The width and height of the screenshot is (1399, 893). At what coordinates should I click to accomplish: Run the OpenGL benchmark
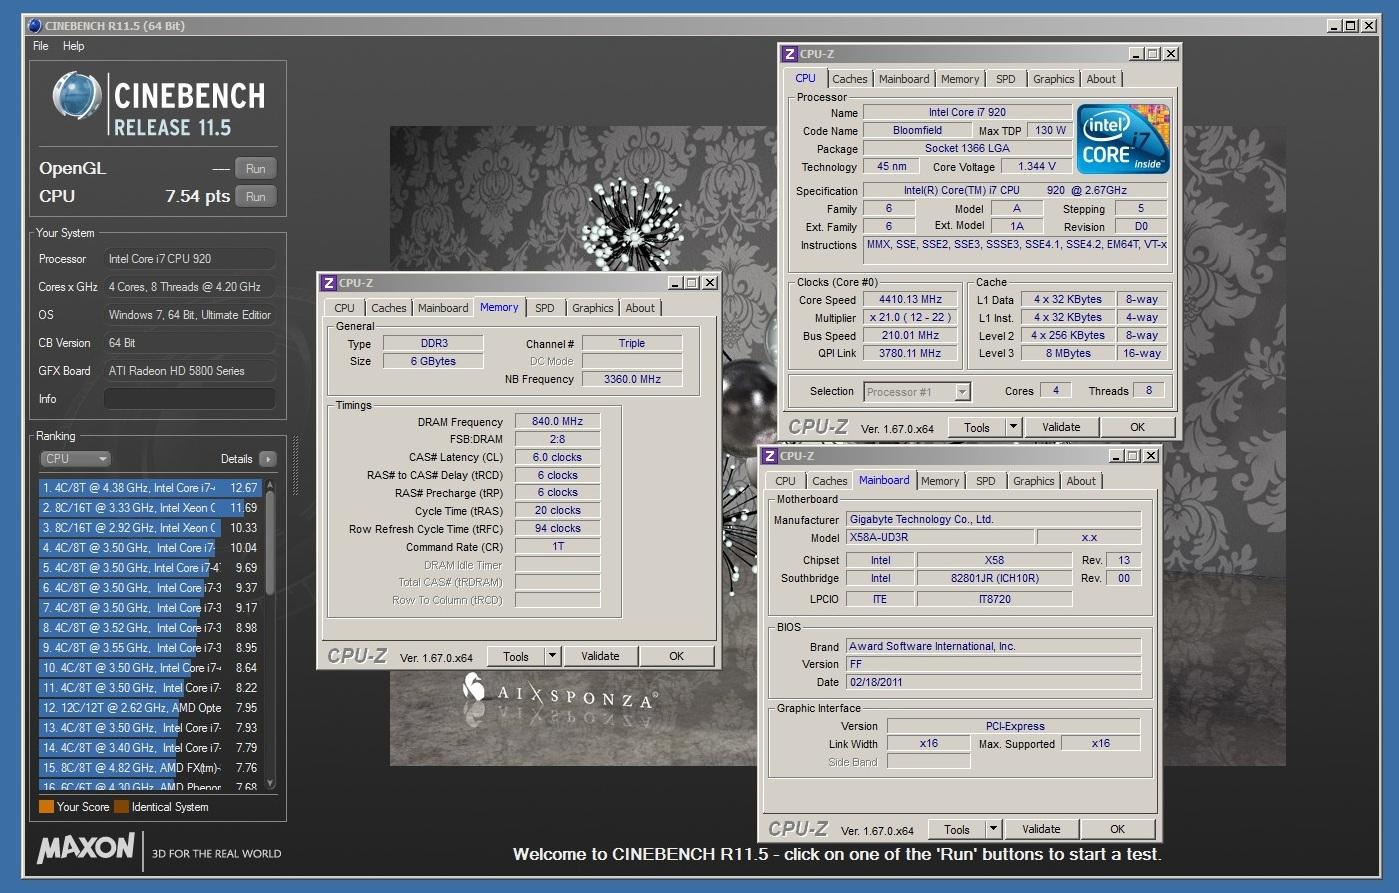[256, 169]
